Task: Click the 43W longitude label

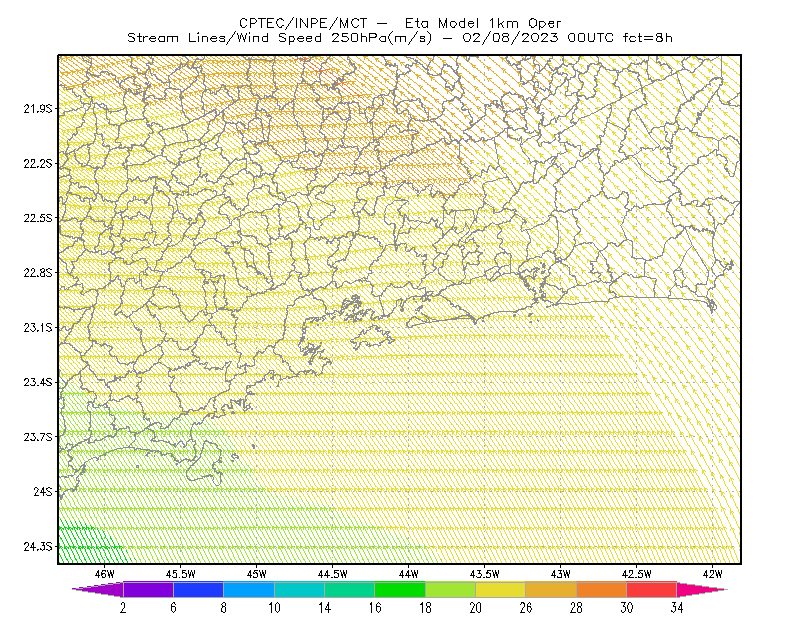Action: [561, 574]
